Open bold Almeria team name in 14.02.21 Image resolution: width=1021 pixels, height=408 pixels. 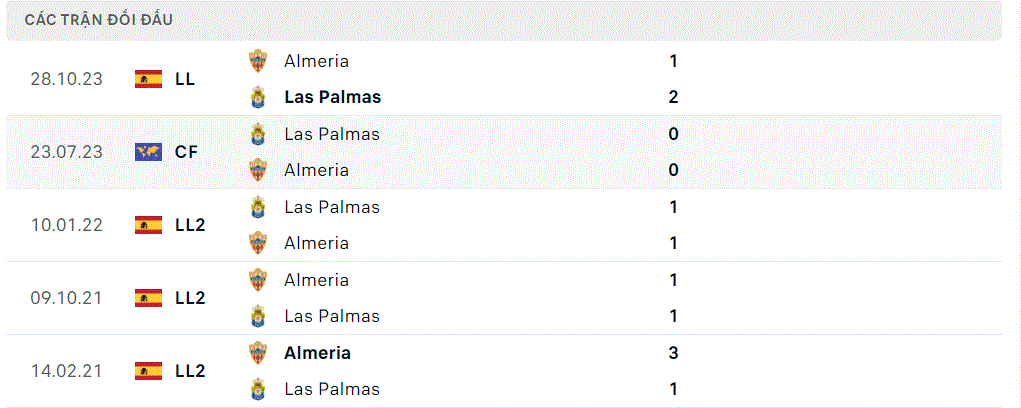click(317, 353)
